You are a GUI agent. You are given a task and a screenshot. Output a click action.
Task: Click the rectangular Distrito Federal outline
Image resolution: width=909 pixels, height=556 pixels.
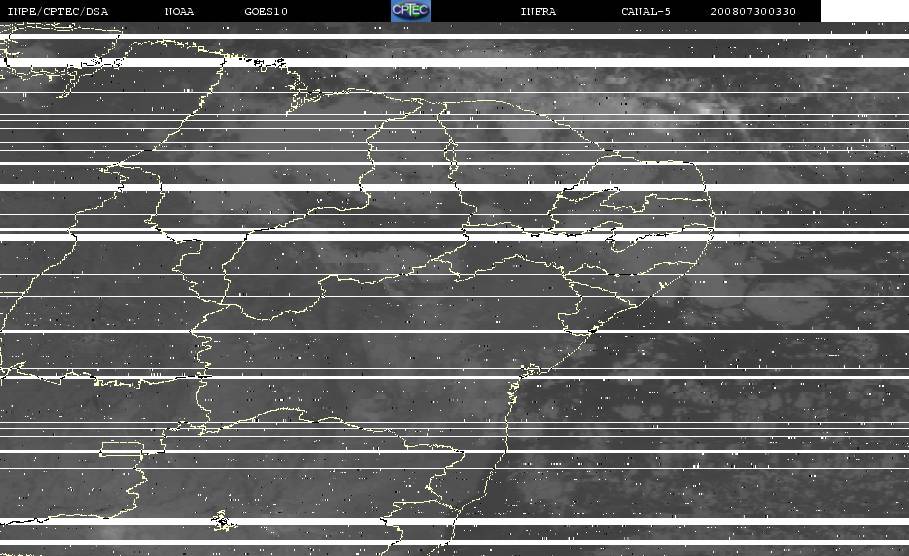click(122, 449)
